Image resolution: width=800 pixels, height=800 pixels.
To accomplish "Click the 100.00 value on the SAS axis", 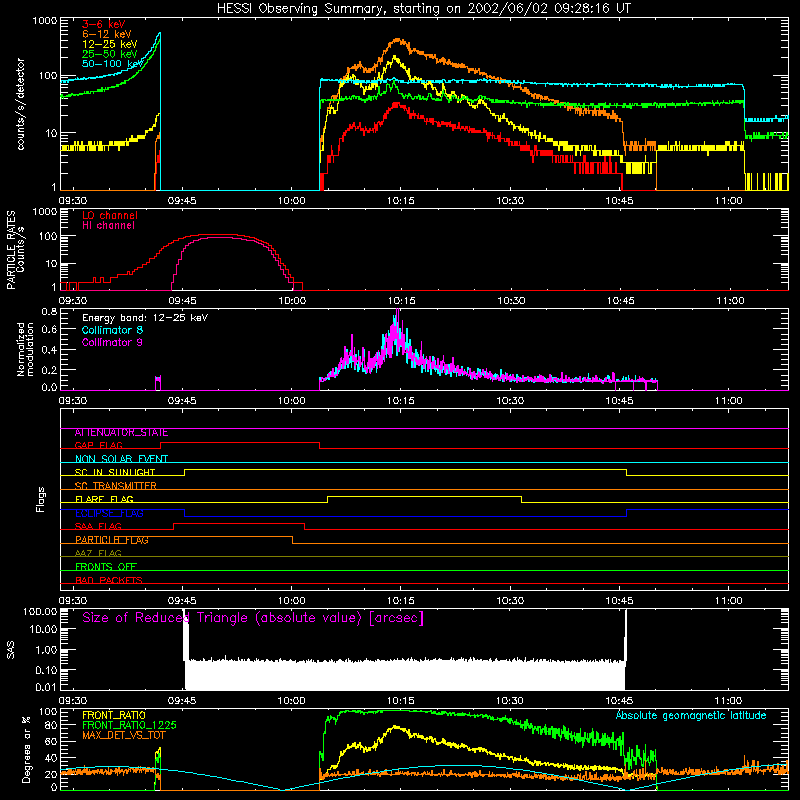I will point(40,611).
